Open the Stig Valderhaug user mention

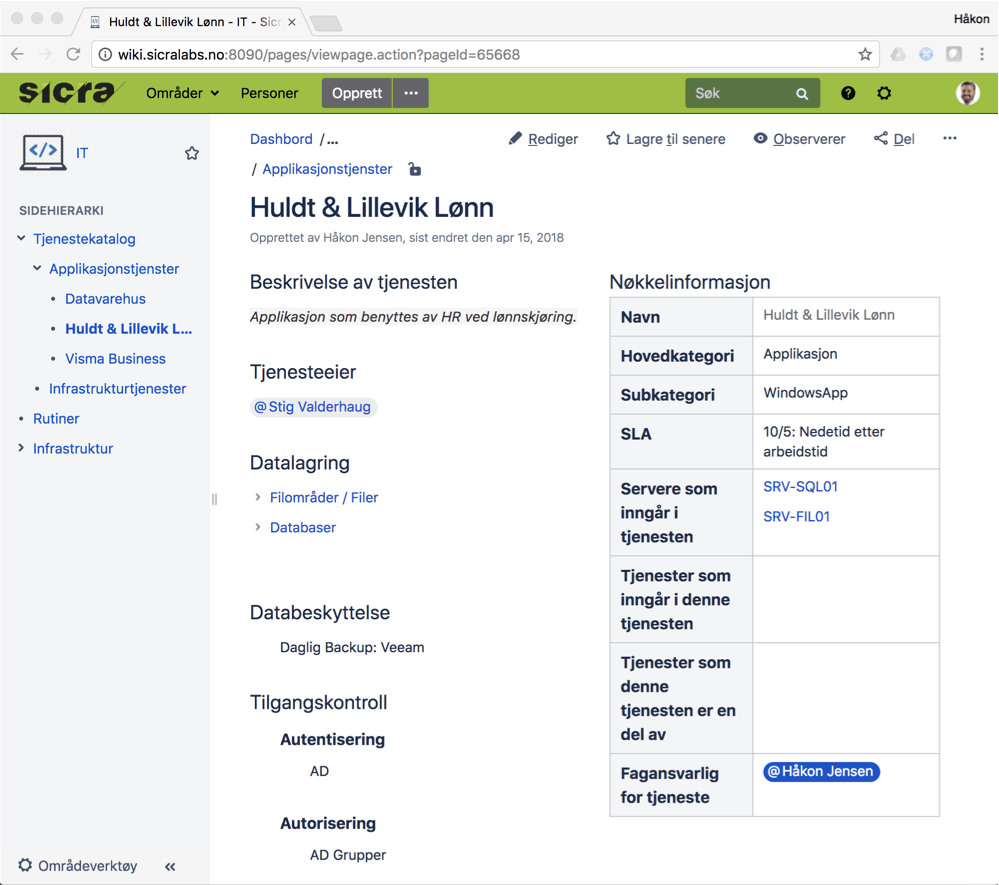(313, 407)
